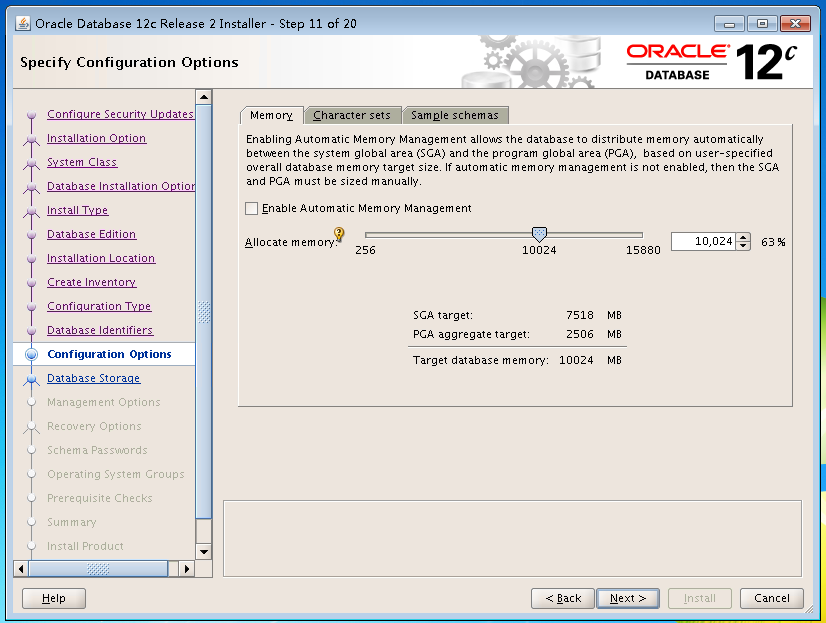Go to Configuration Type step
This screenshot has height=623, width=826.
(99, 306)
